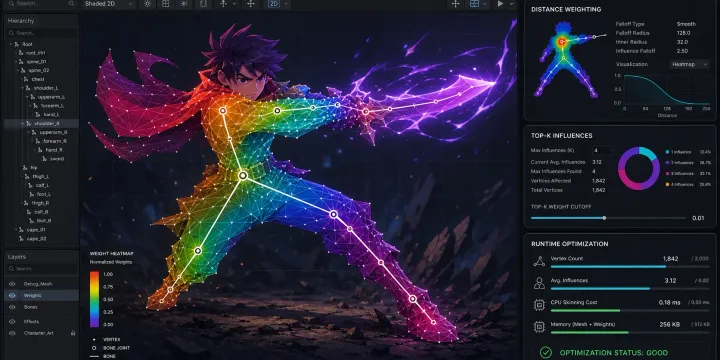Click the bone icon beside root_ctrl
Screen dimensions: 720x360
(21, 53)
